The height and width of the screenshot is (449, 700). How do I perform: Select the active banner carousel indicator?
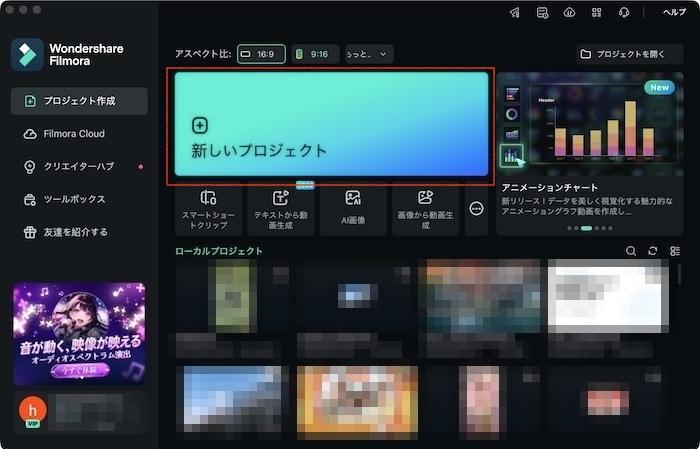[586, 228]
